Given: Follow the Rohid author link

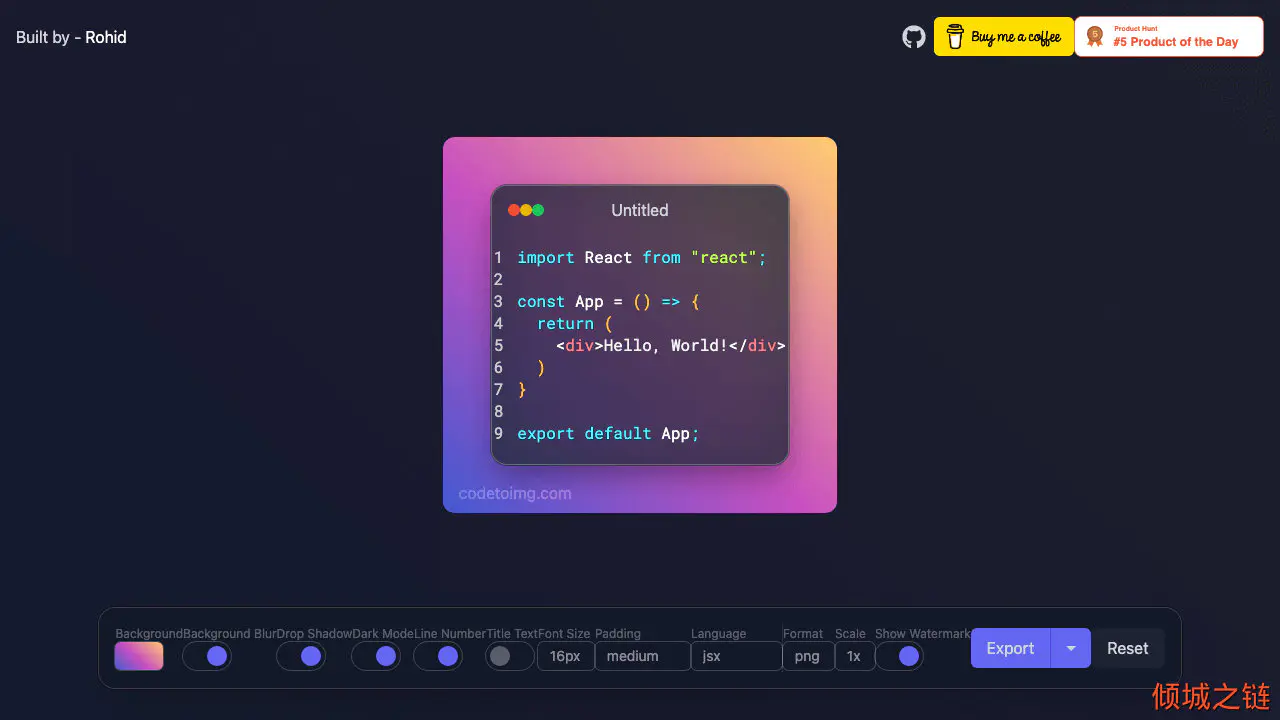Looking at the screenshot, I should pos(105,37).
